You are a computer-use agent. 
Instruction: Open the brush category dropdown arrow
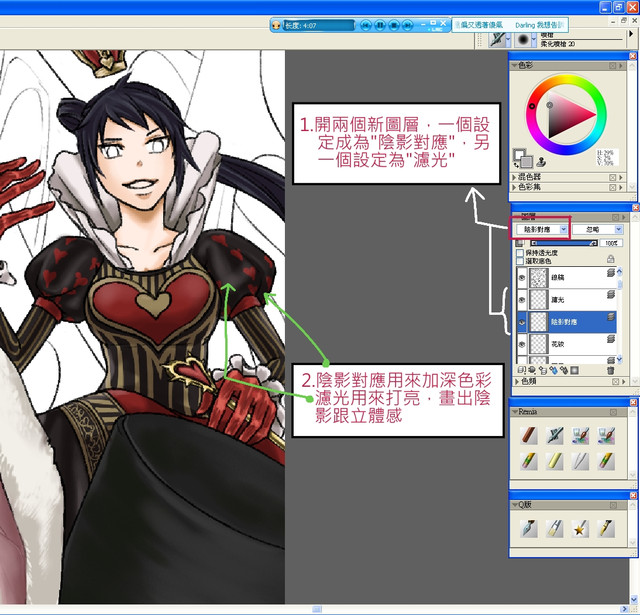coord(508,40)
